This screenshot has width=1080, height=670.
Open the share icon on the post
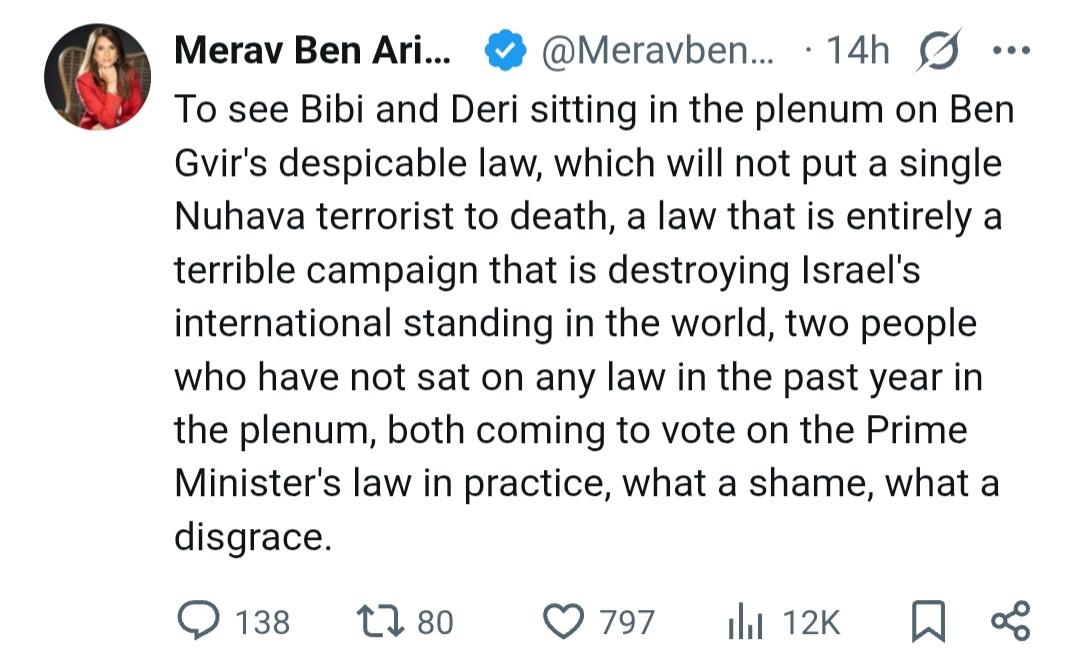tap(1009, 621)
